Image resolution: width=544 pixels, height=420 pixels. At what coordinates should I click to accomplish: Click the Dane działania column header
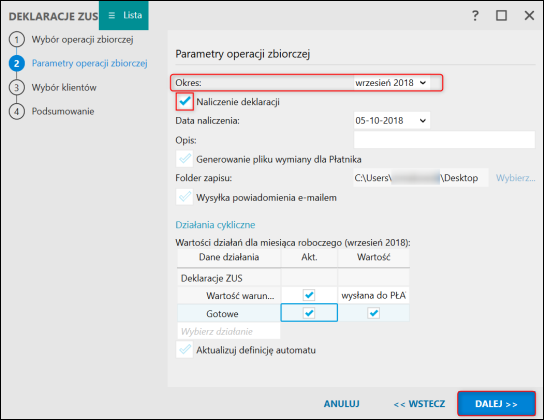(x=229, y=257)
